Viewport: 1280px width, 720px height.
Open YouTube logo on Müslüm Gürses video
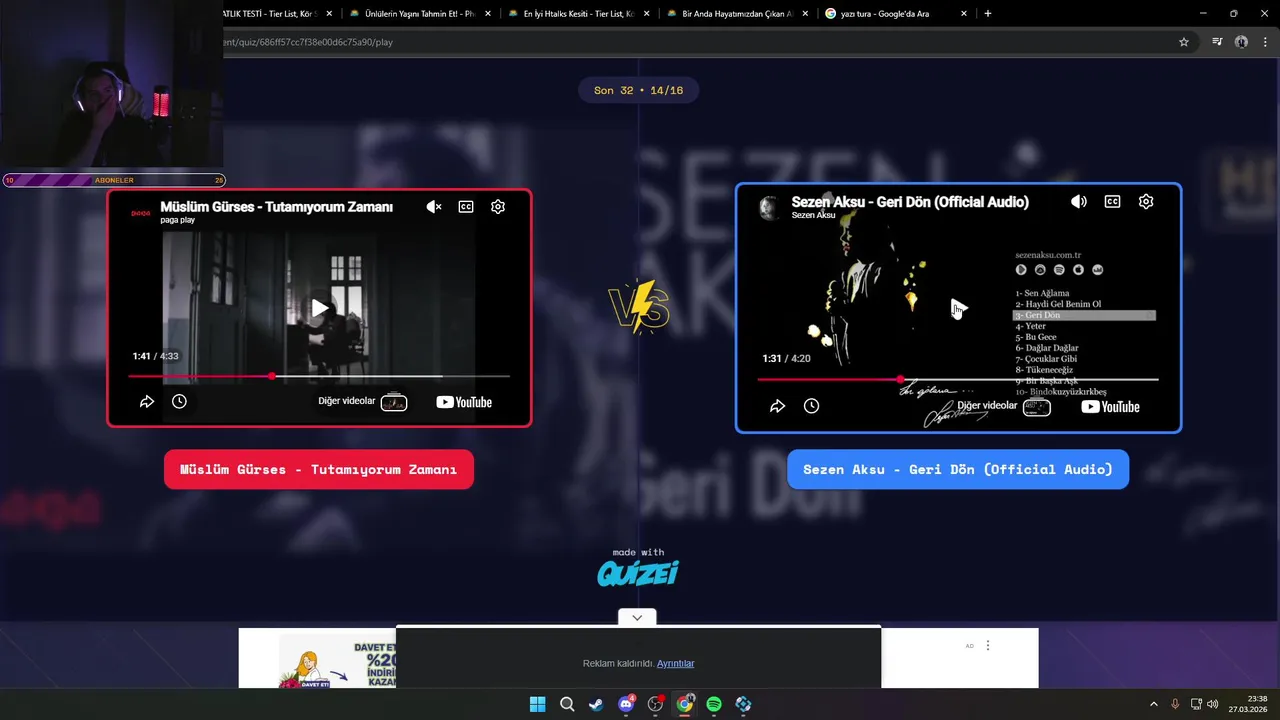(464, 402)
